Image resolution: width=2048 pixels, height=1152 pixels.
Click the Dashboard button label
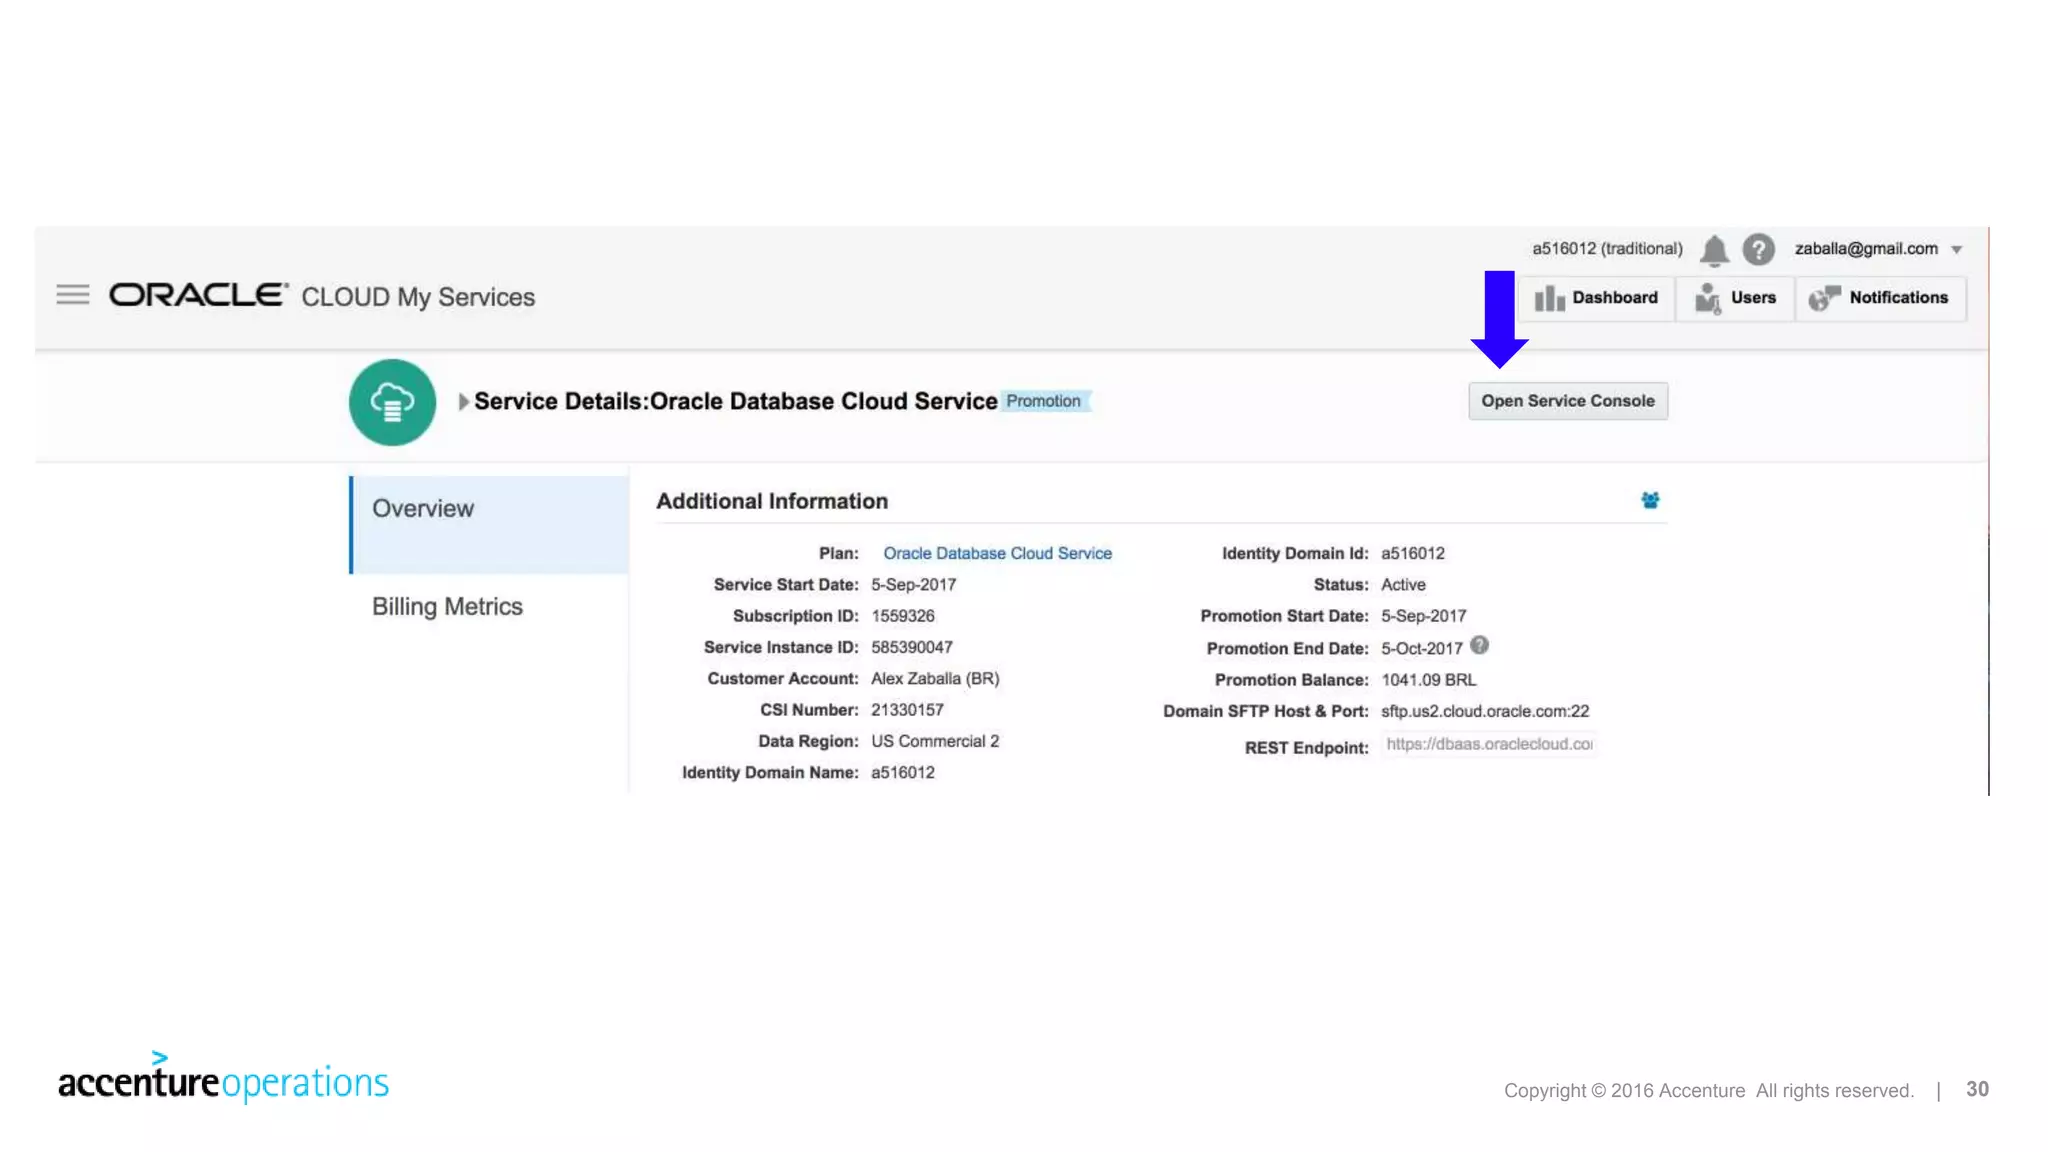(1614, 298)
